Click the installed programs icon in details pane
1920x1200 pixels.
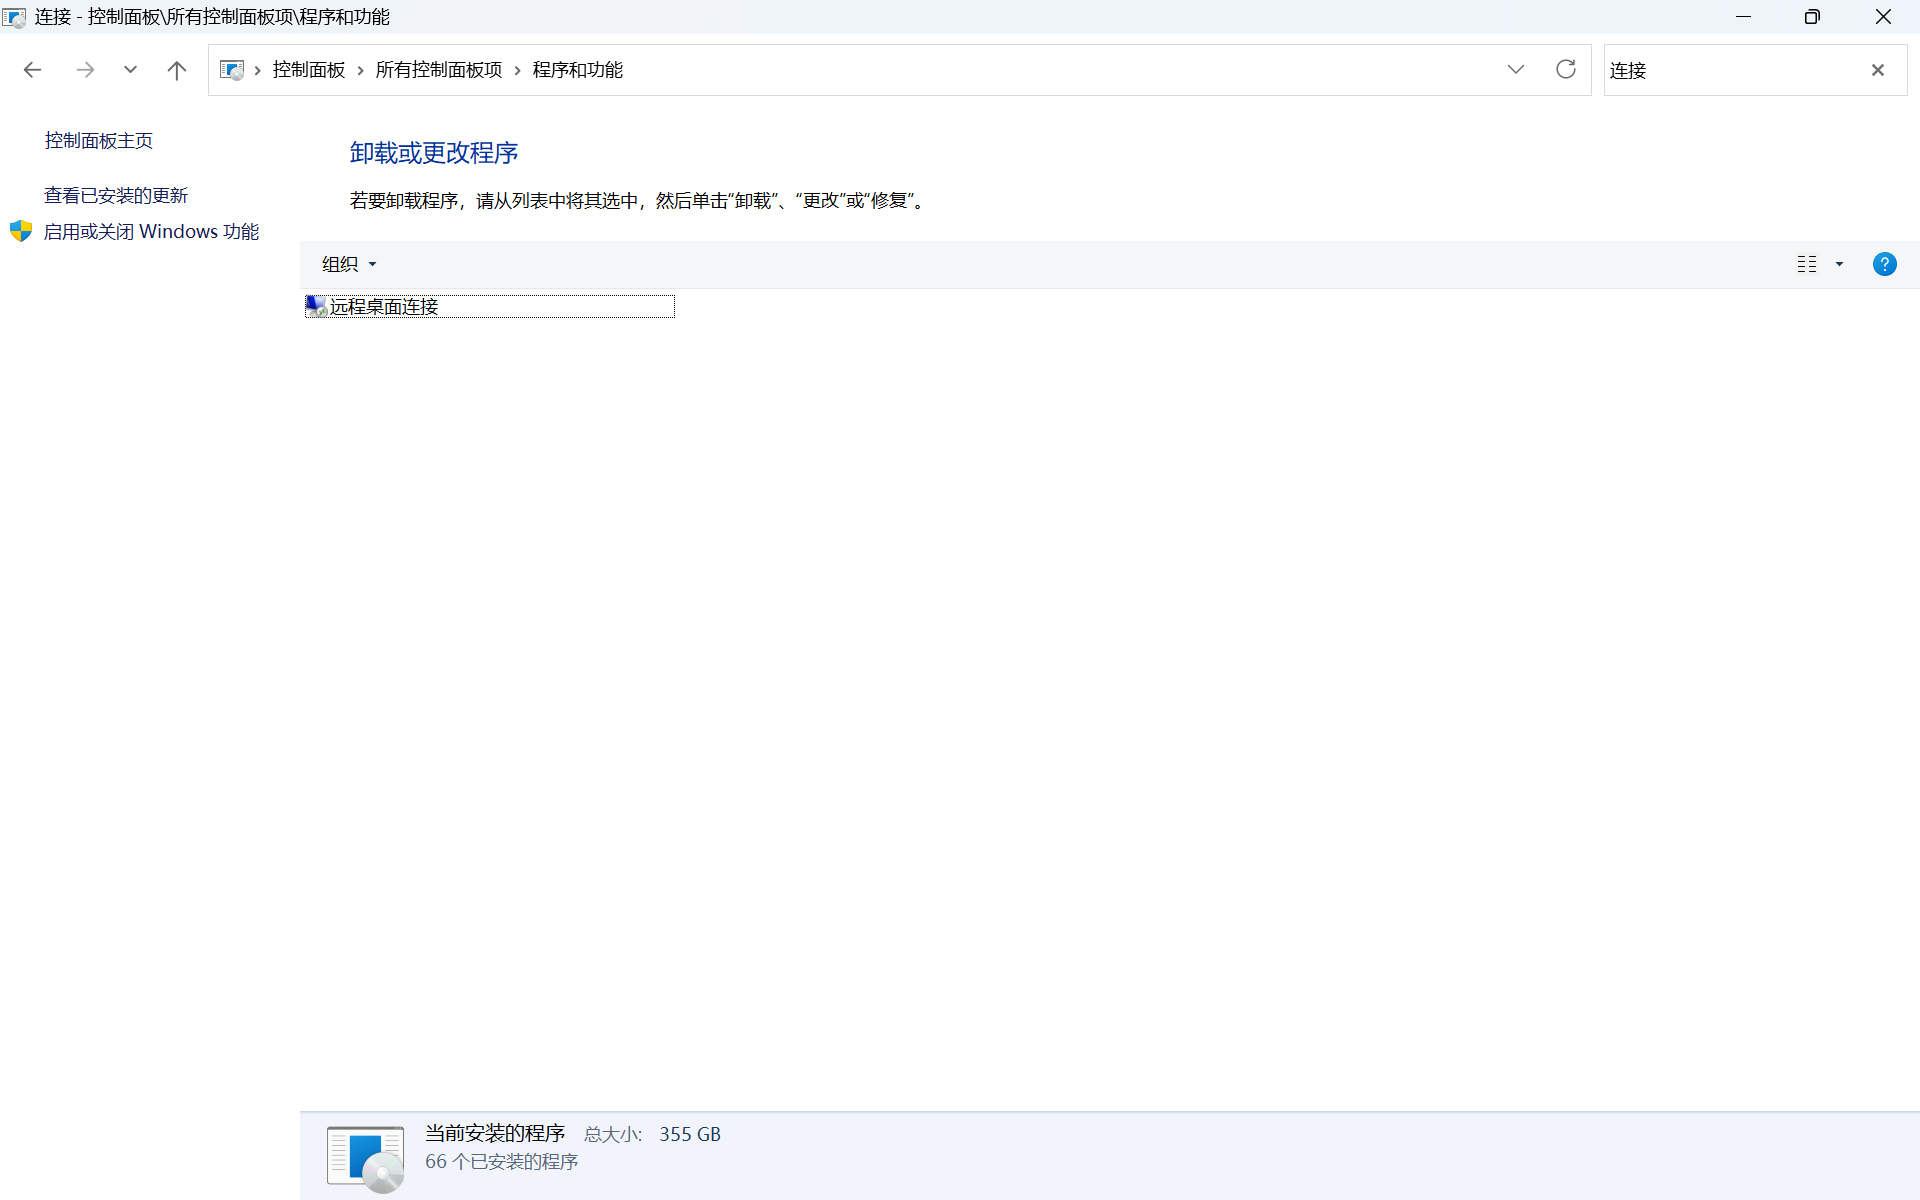point(366,1158)
